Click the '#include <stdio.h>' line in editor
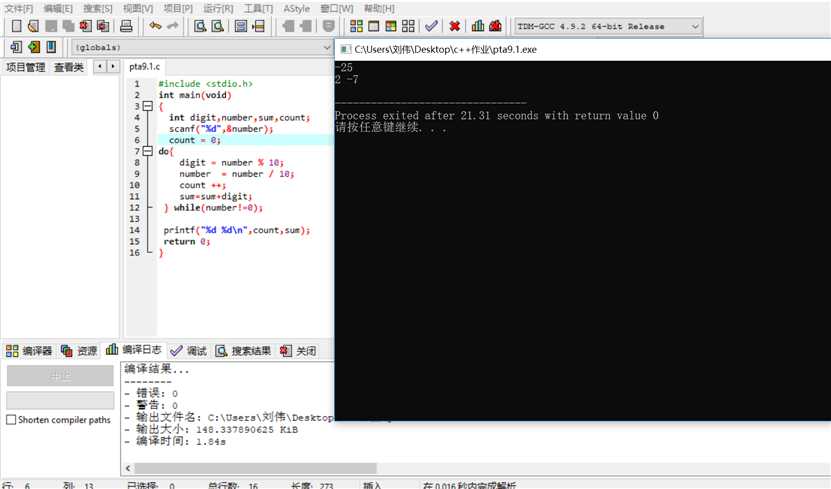The width and height of the screenshot is (831, 489). point(206,84)
